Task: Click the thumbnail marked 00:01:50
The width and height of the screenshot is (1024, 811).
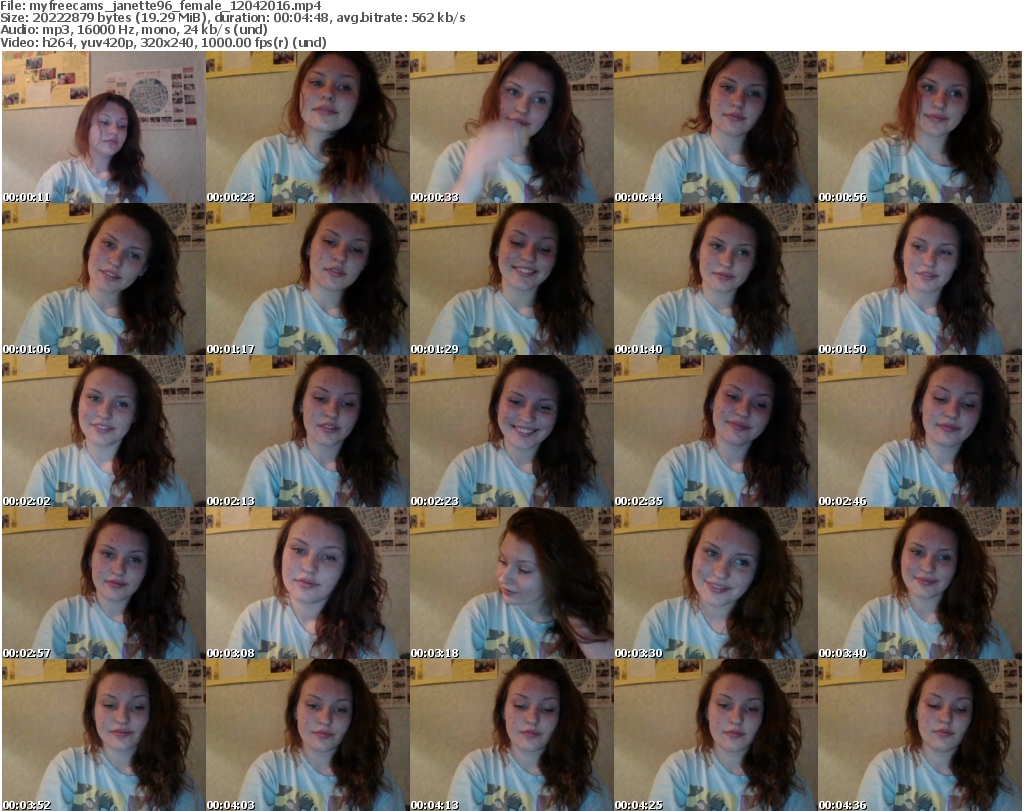Action: [x=919, y=279]
